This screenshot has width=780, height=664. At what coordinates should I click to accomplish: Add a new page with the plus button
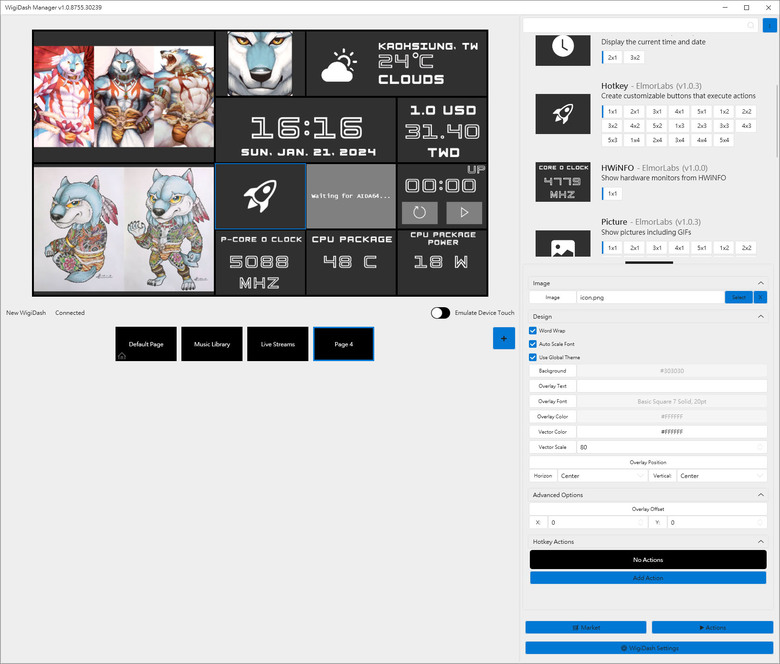point(503,338)
